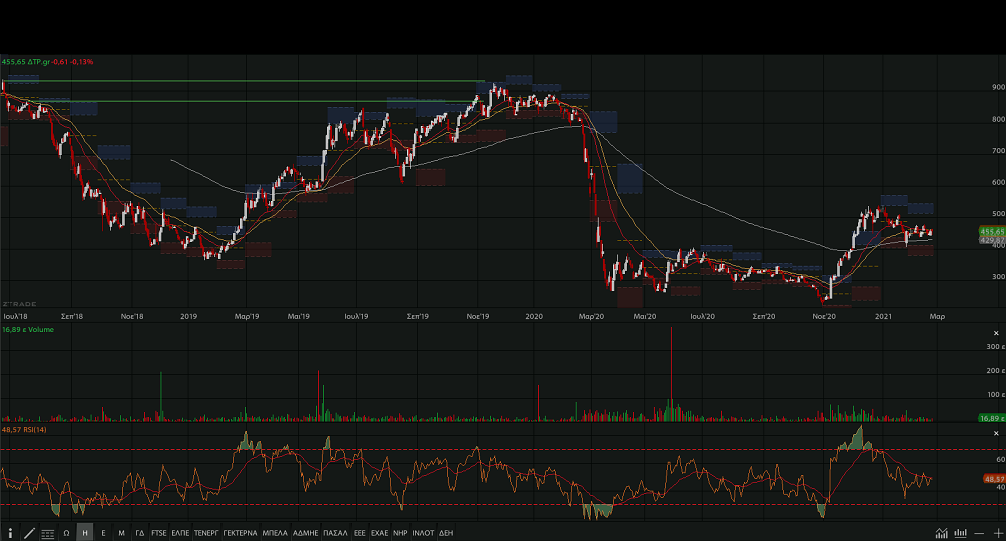Open the info icon in bottom toolbar
Screen dimensions: 1006x541
click(x=10, y=533)
